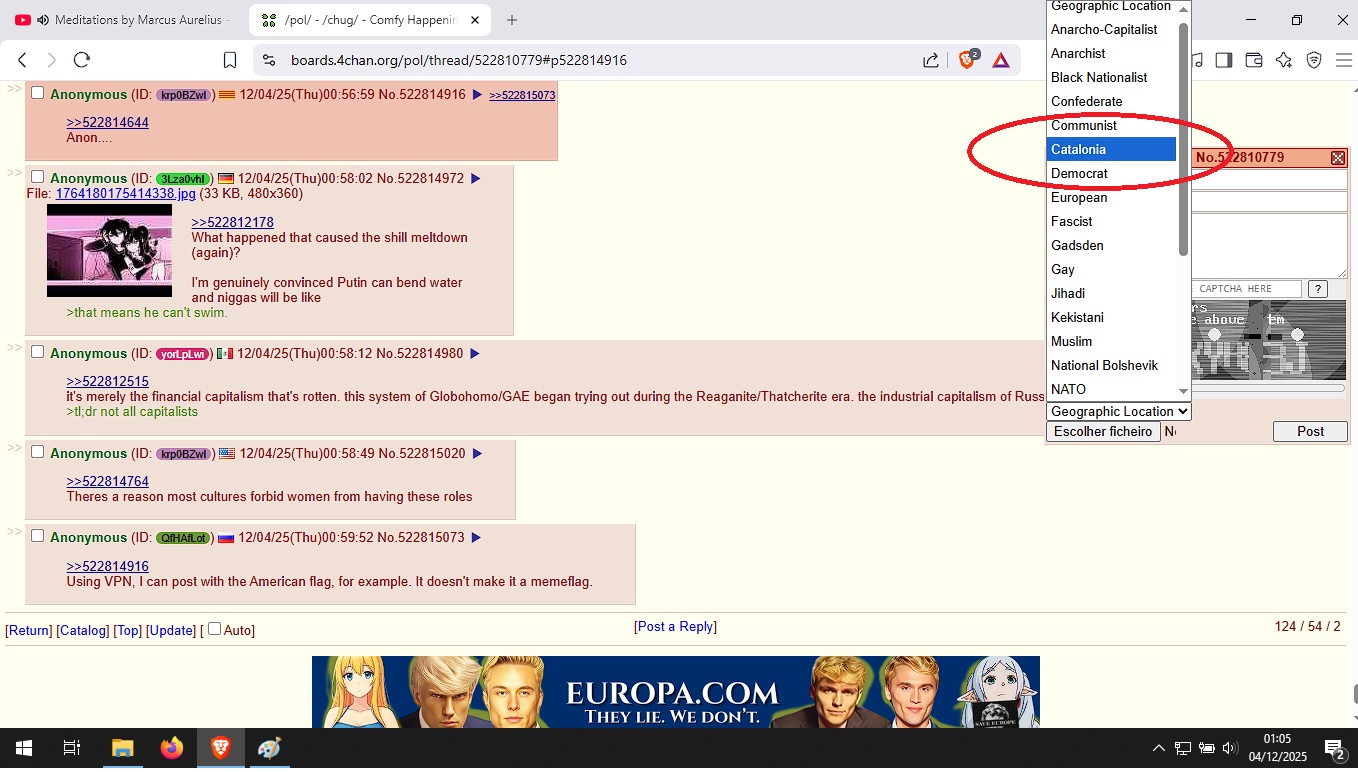
Task: Choose Black Nationalist flag option
Action: [x=1111, y=77]
